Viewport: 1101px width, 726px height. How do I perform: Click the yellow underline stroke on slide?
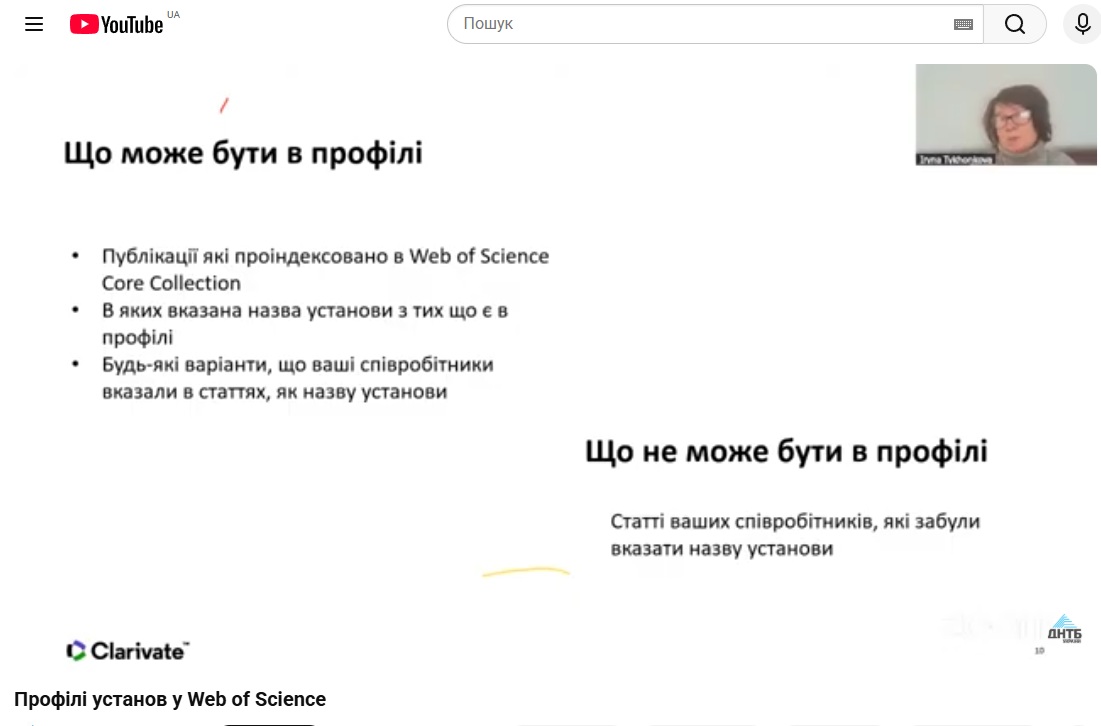point(526,573)
